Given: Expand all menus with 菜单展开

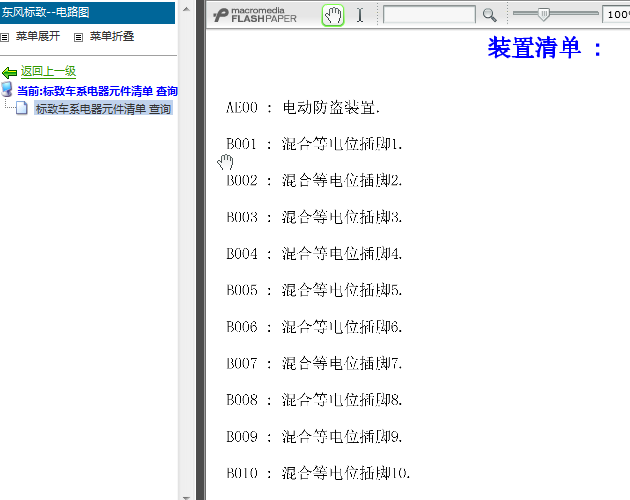Looking at the screenshot, I should 38,37.
